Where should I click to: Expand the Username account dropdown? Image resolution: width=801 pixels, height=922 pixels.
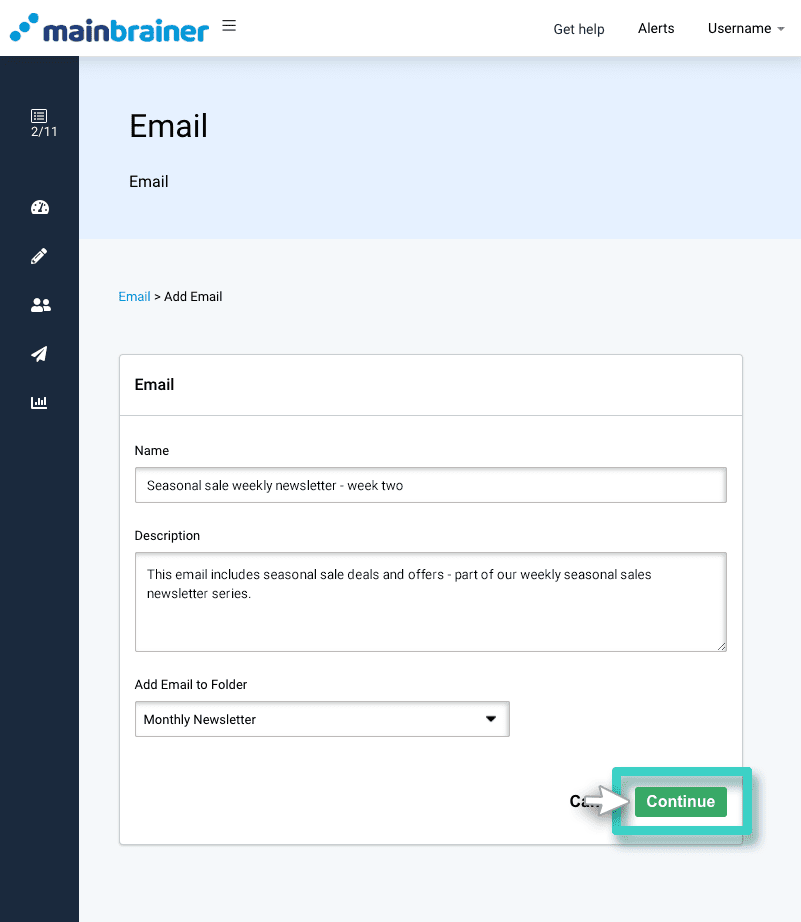tap(745, 29)
